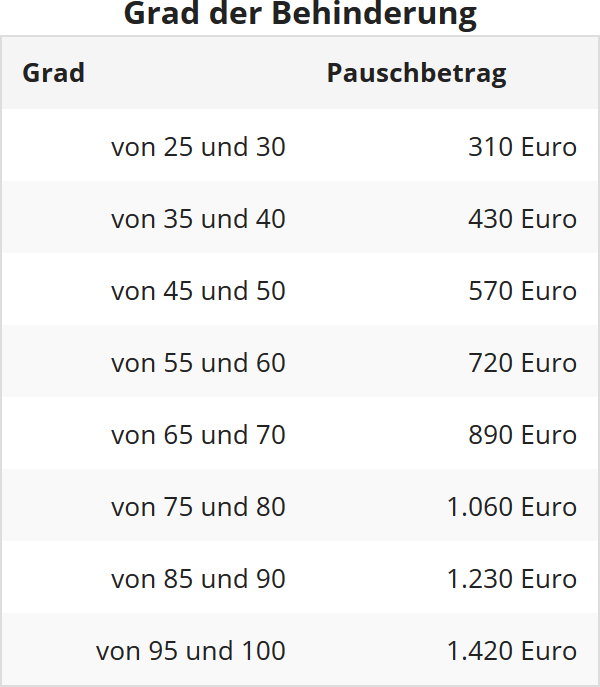Screen dimensions: 600x687
Task: Click the 'Grad' column header
Action: (53, 73)
